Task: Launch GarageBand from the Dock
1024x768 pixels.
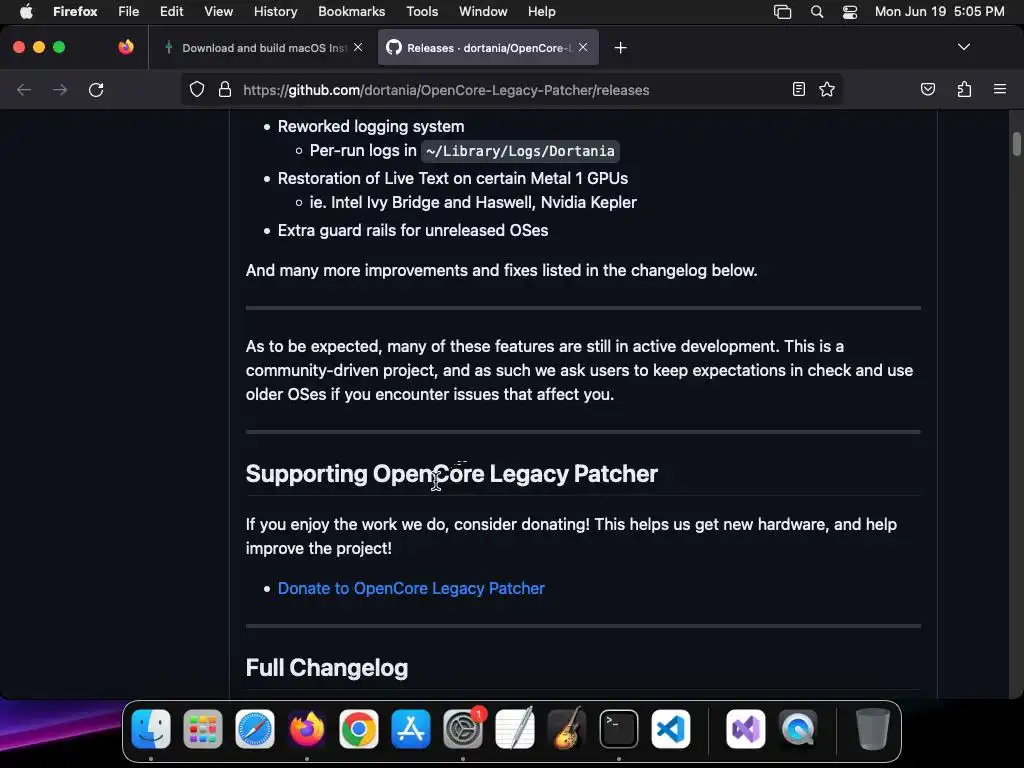Action: [x=567, y=728]
